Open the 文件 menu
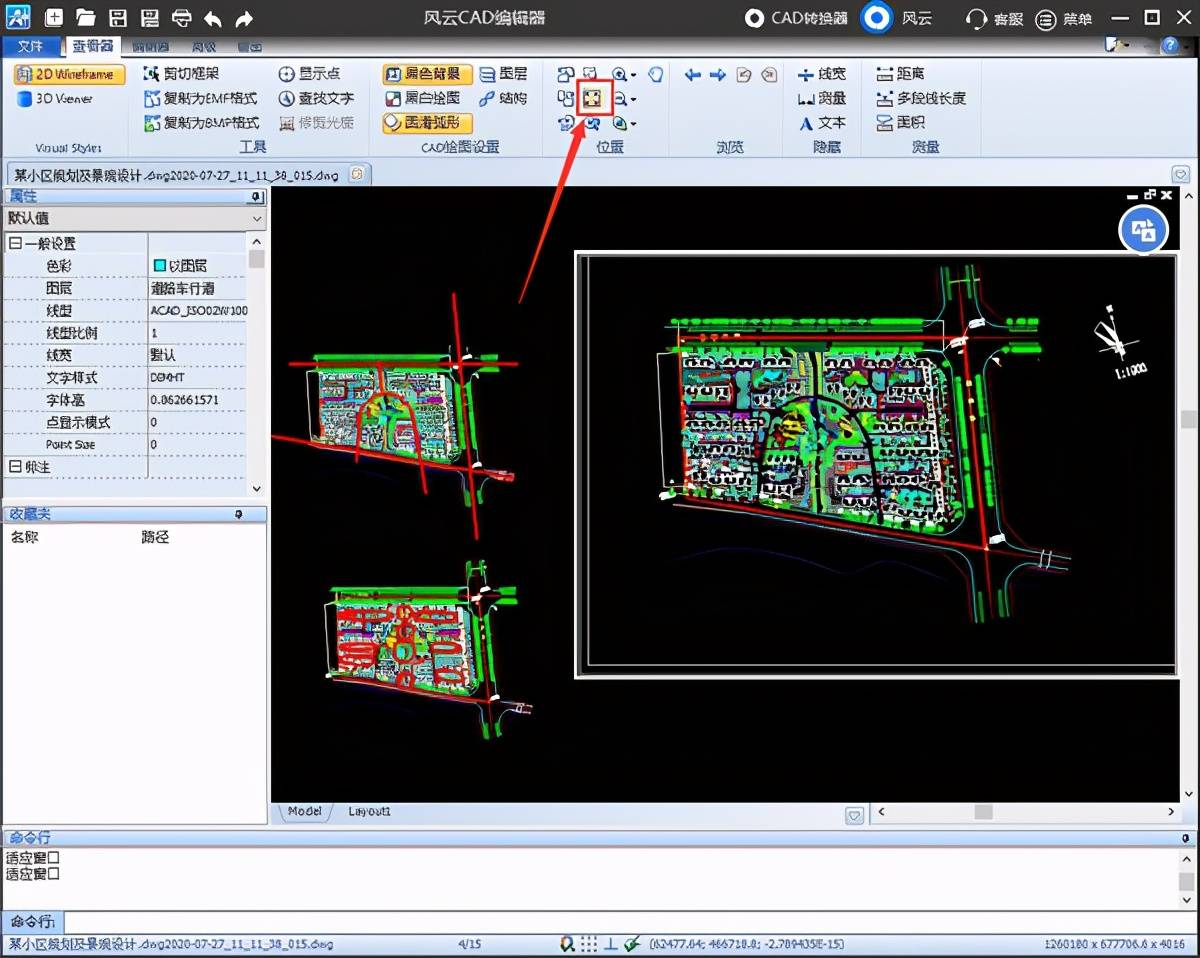 click(x=31, y=46)
